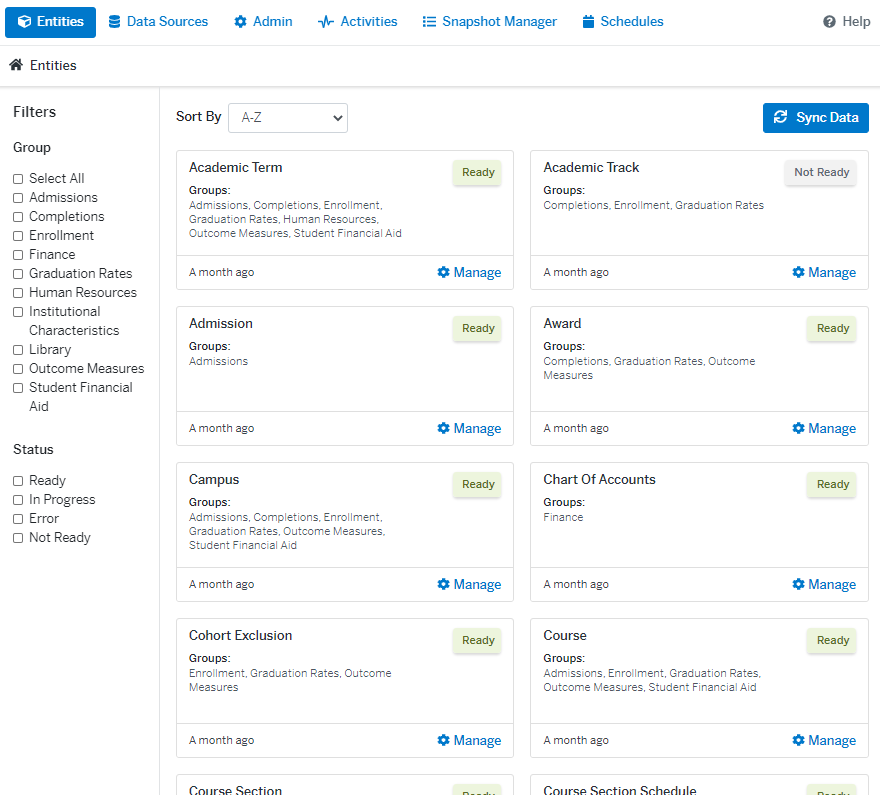880x795 pixels.
Task: Check the Ready status filter
Action: [x=18, y=481]
